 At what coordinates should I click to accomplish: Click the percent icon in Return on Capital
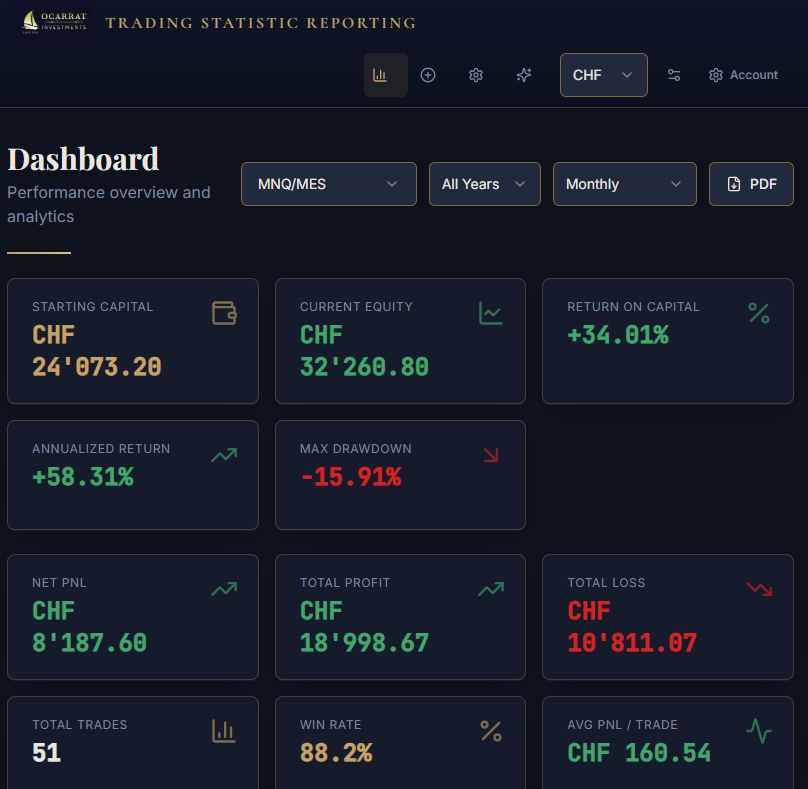click(x=759, y=313)
